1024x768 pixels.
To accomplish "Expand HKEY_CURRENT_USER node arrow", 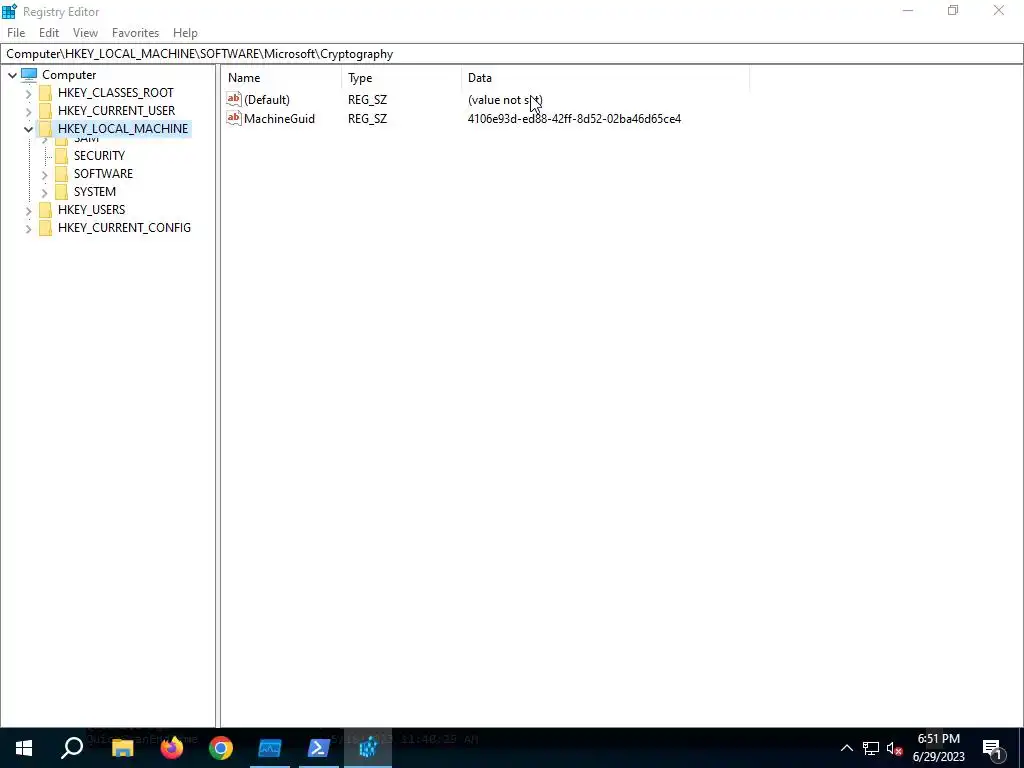I will 28,111.
